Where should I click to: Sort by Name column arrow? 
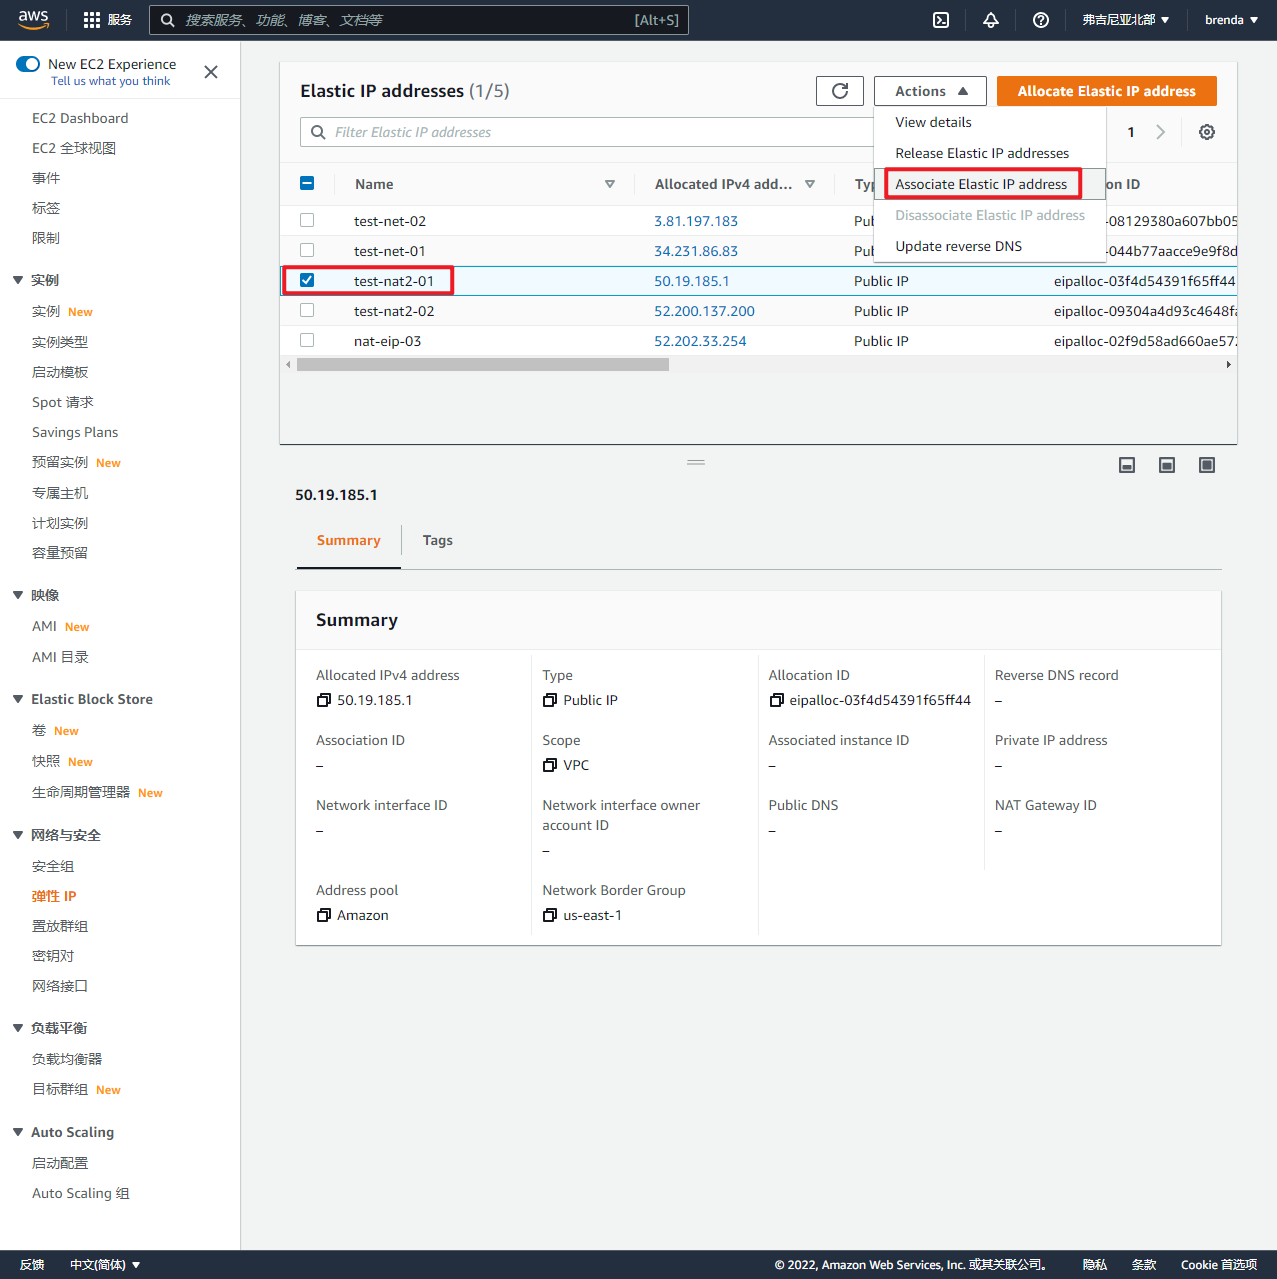610,184
